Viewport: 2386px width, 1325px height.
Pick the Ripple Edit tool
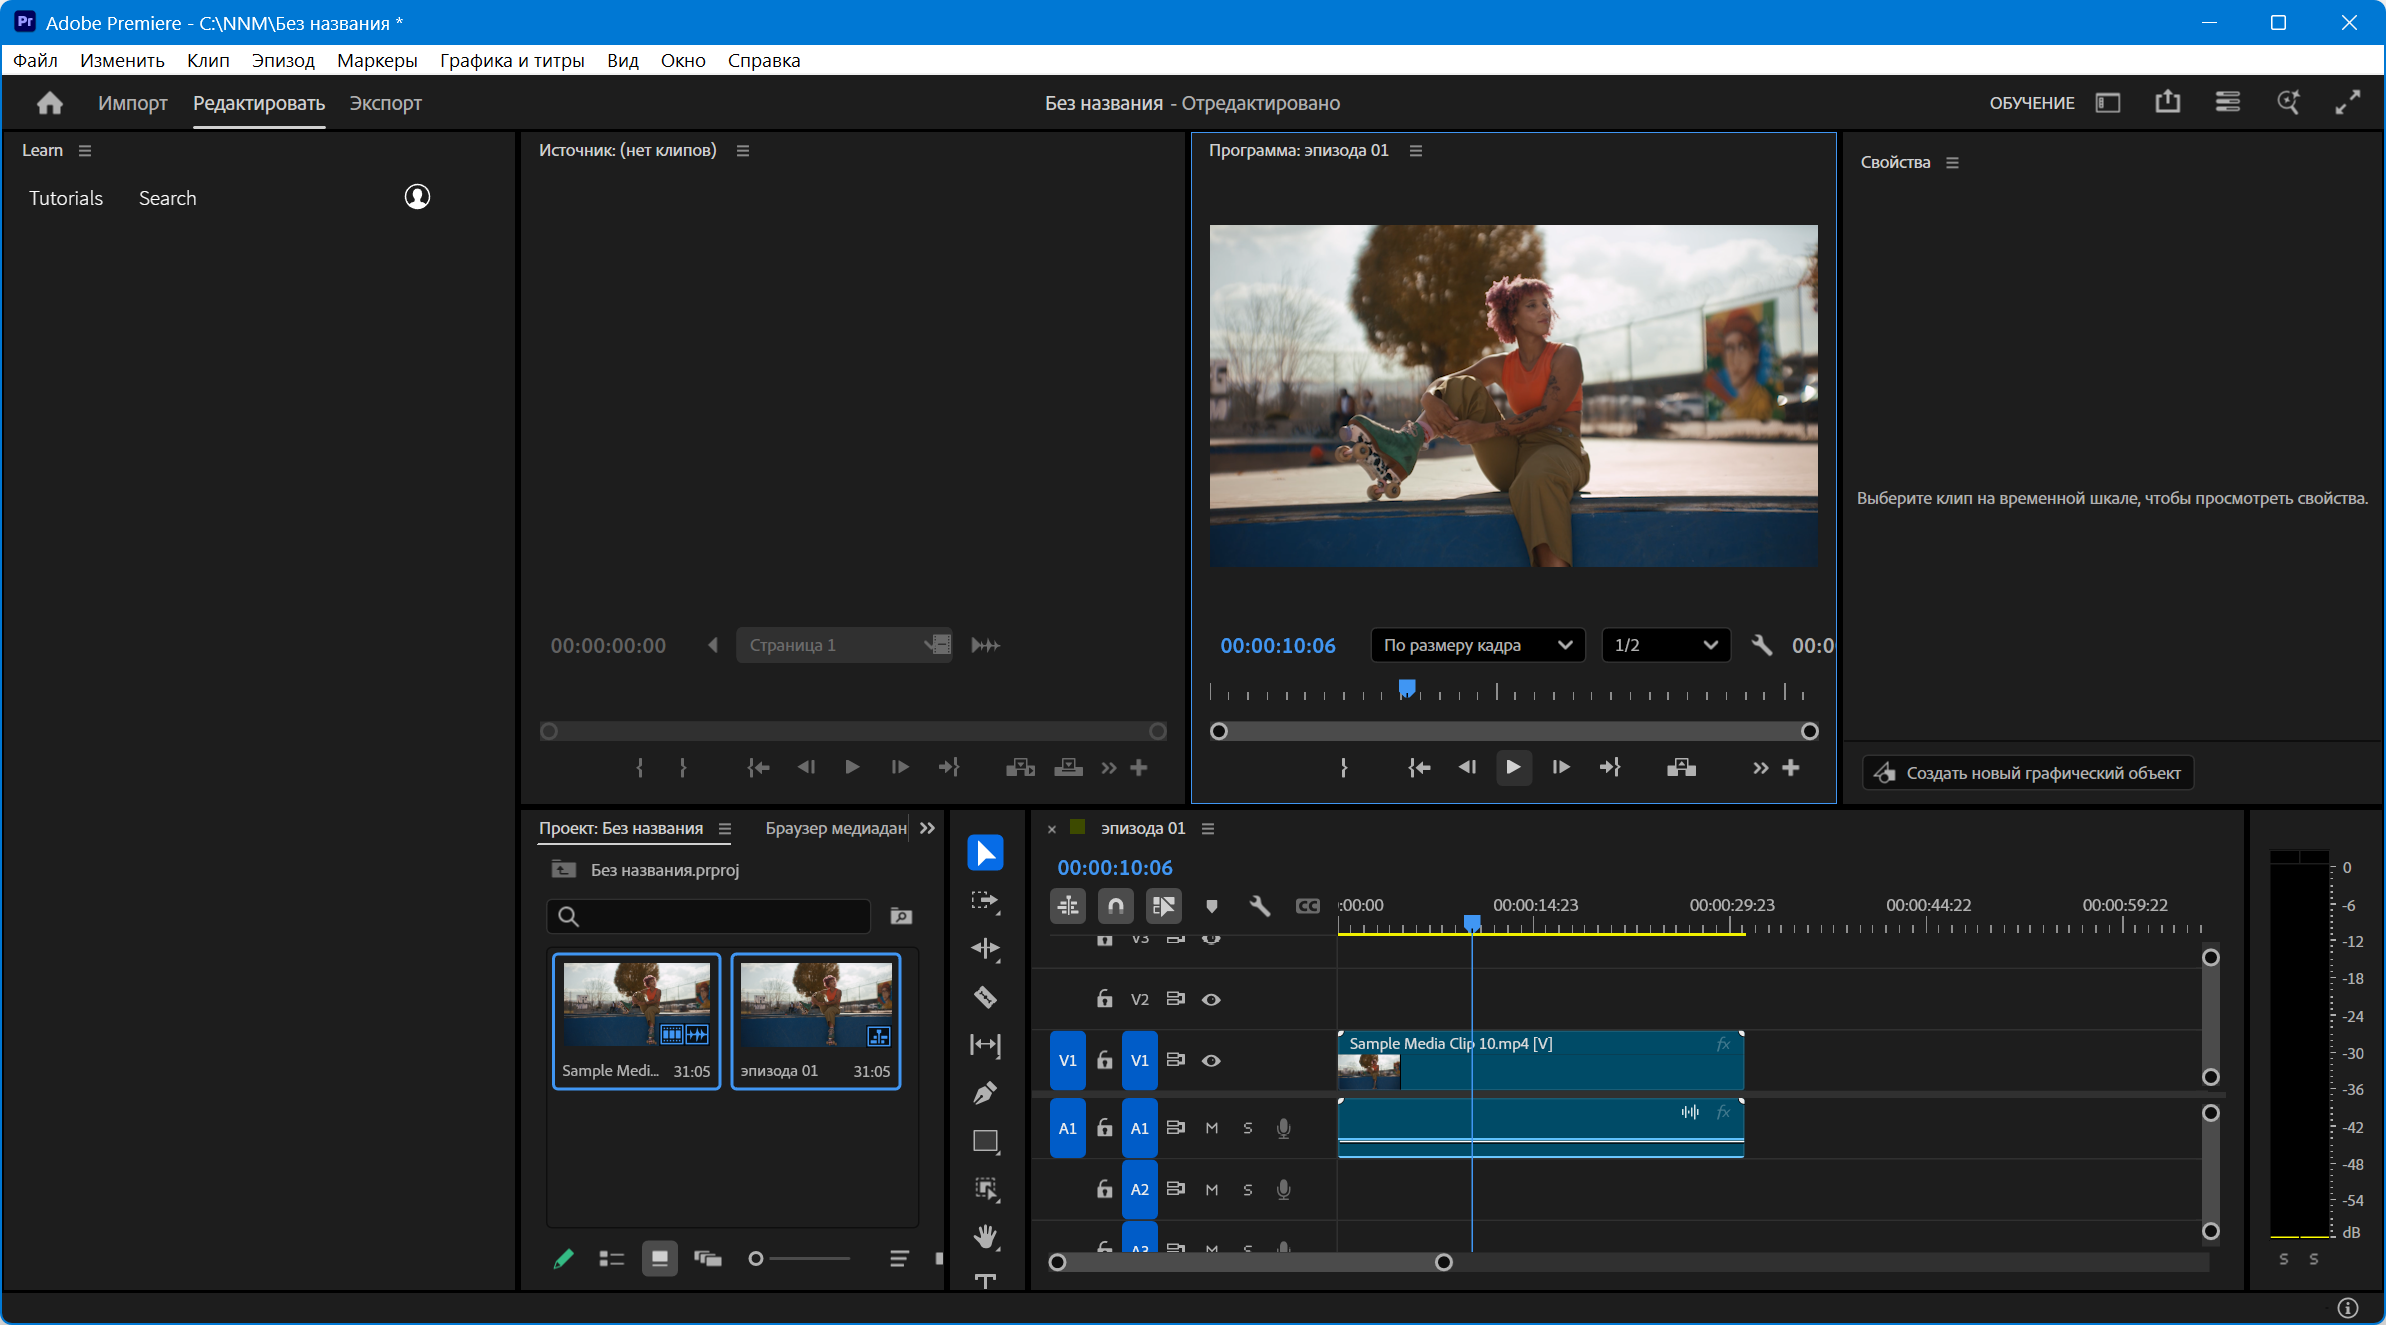(x=985, y=948)
